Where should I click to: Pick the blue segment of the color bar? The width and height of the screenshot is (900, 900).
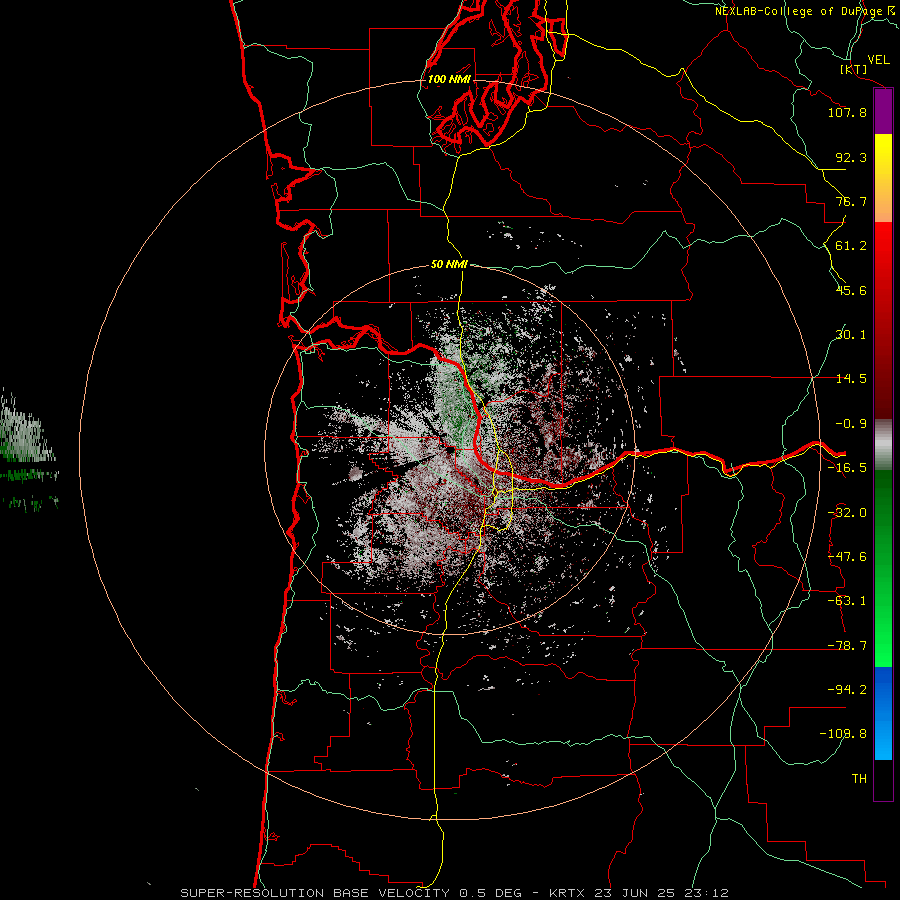tap(883, 713)
